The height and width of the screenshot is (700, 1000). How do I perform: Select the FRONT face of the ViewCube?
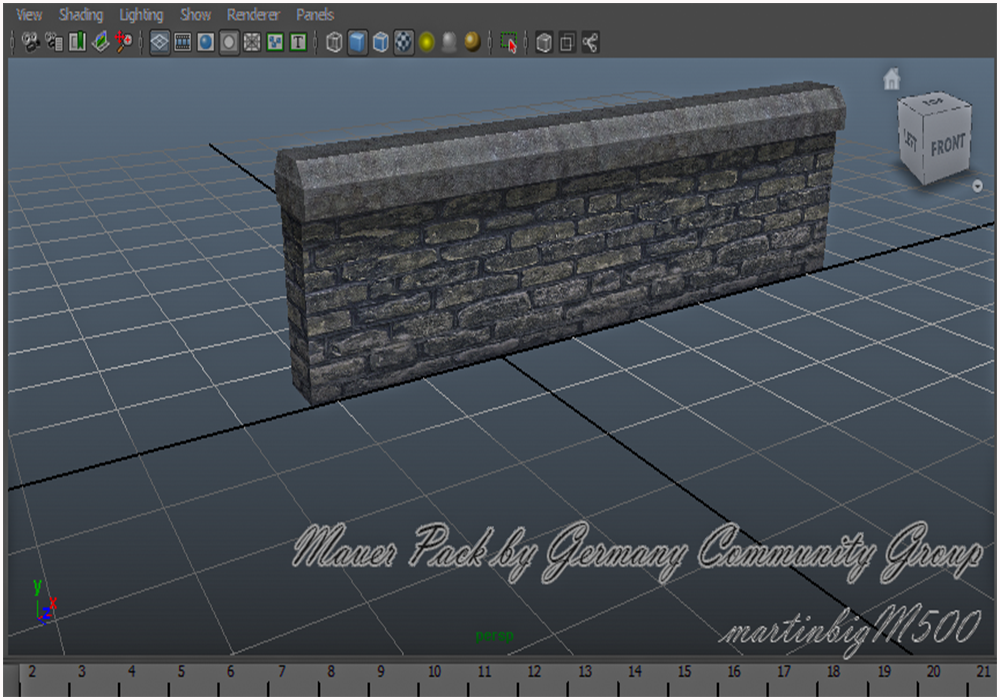(x=948, y=146)
